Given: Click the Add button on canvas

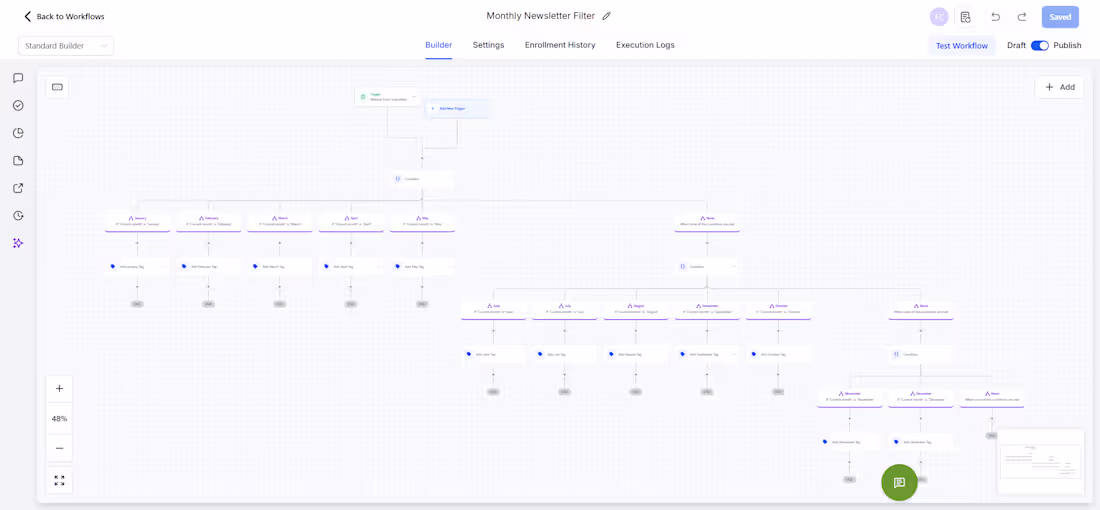Looking at the screenshot, I should tap(1059, 87).
